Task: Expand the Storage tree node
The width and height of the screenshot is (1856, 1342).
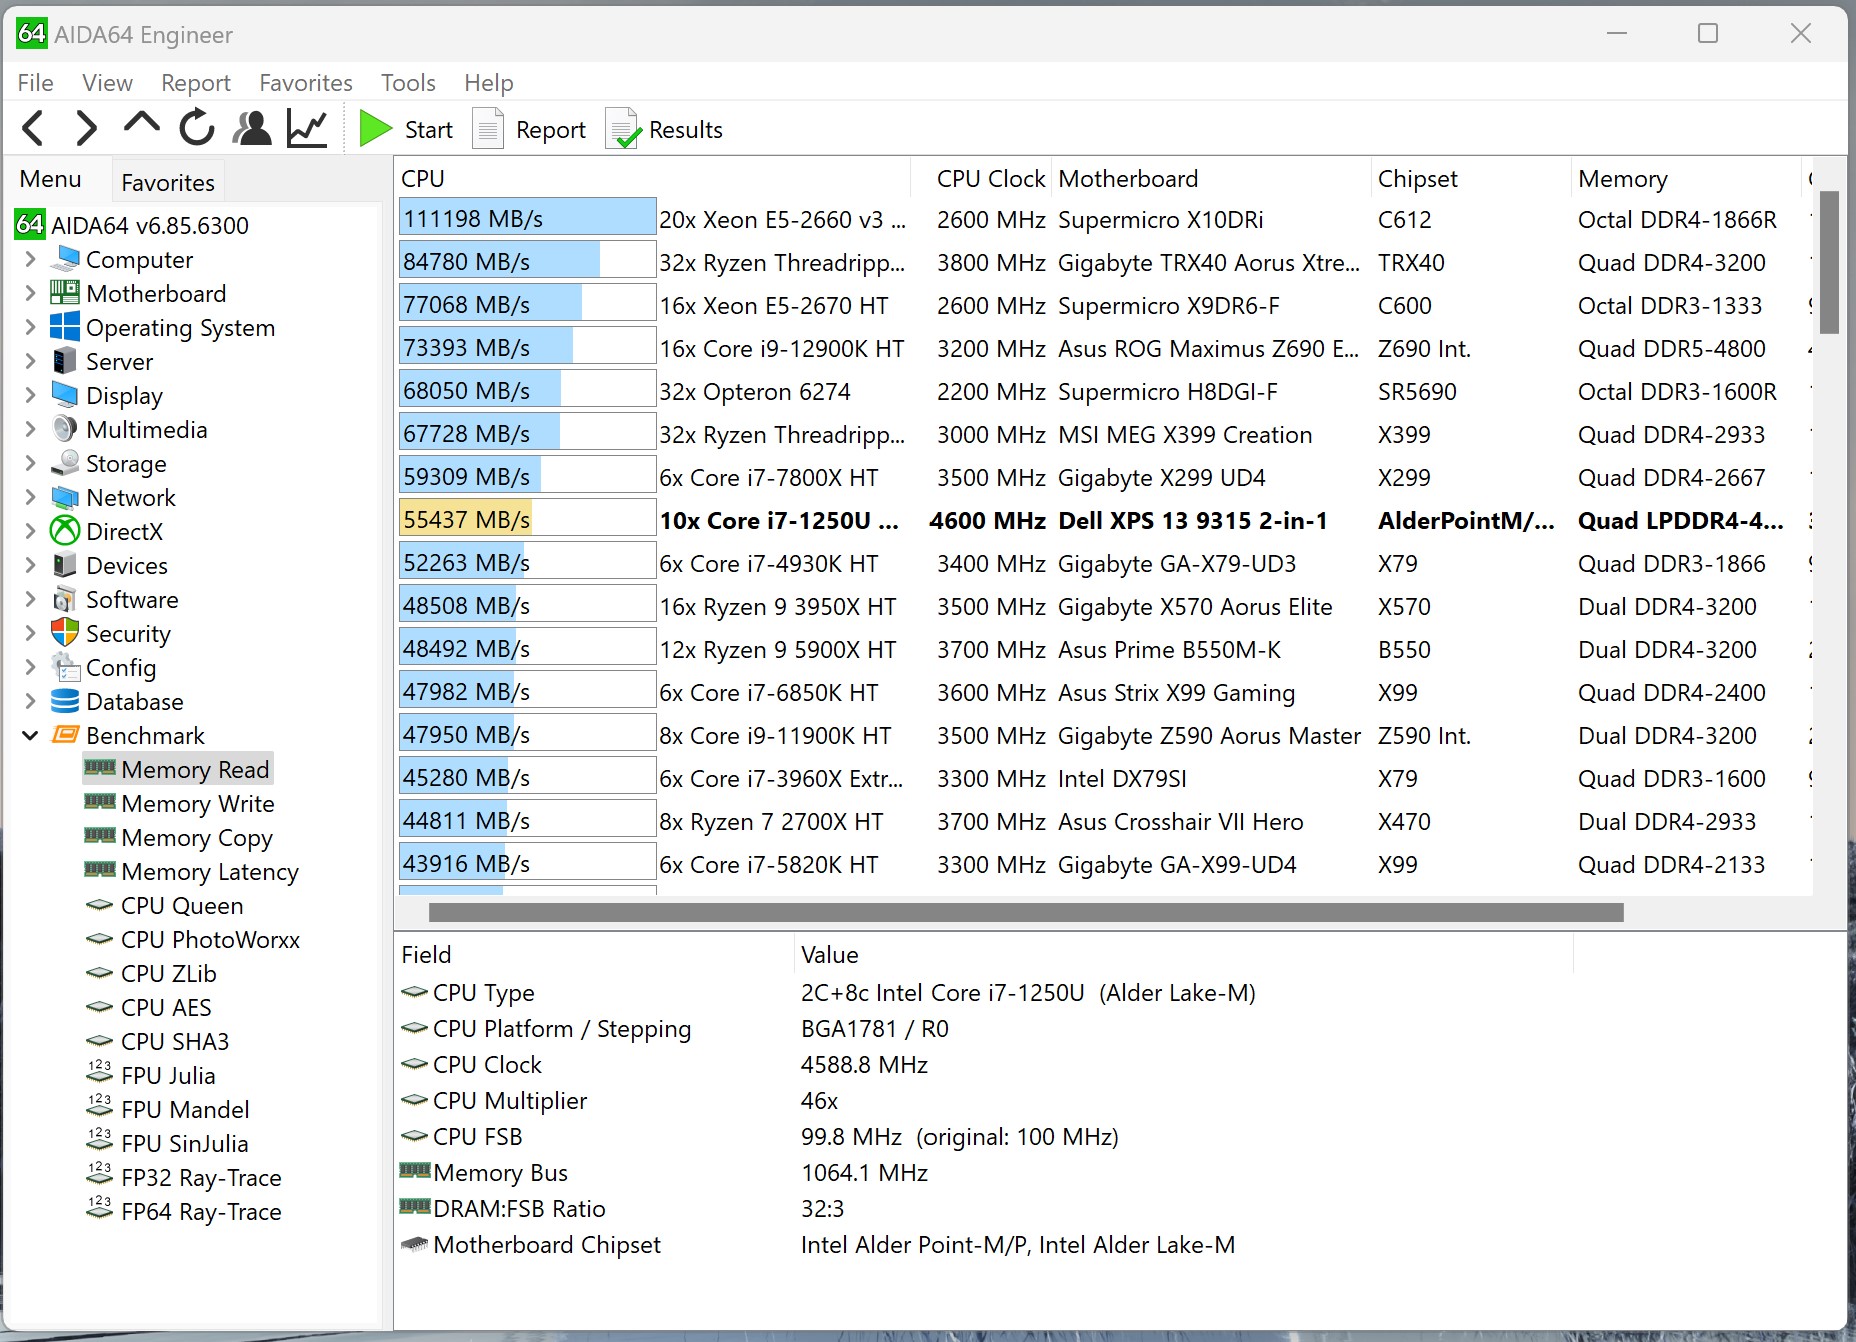Action: (30, 463)
